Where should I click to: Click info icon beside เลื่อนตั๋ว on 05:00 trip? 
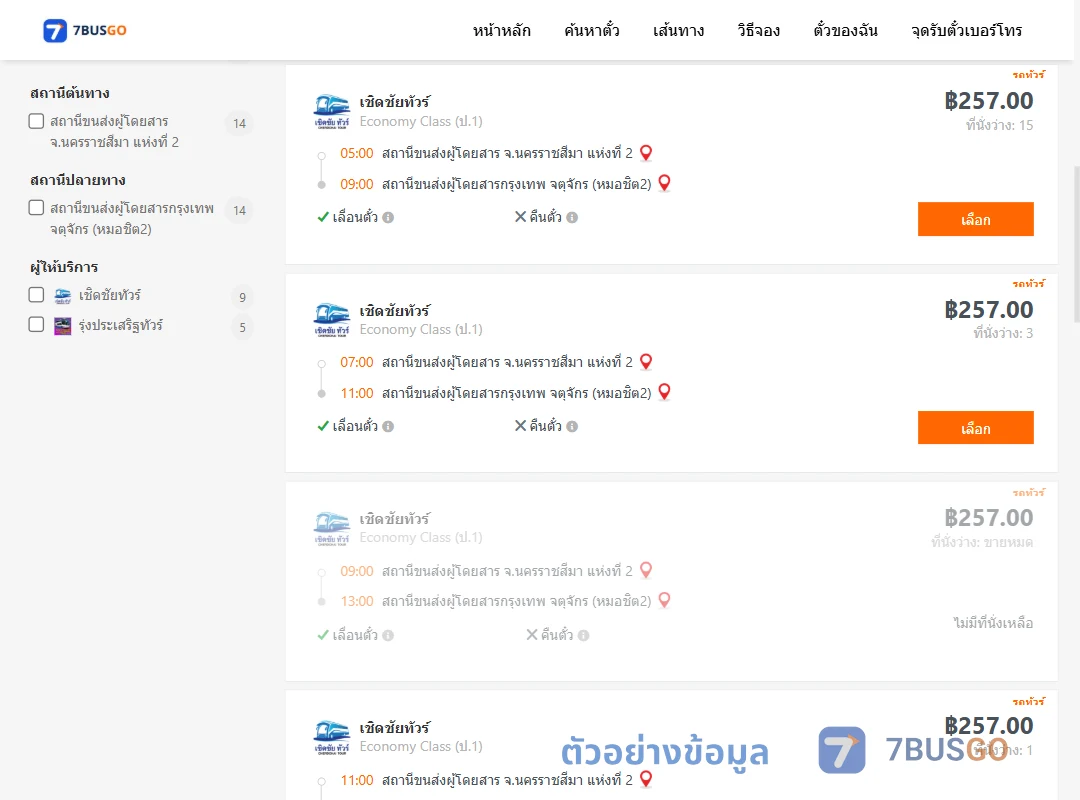point(388,218)
